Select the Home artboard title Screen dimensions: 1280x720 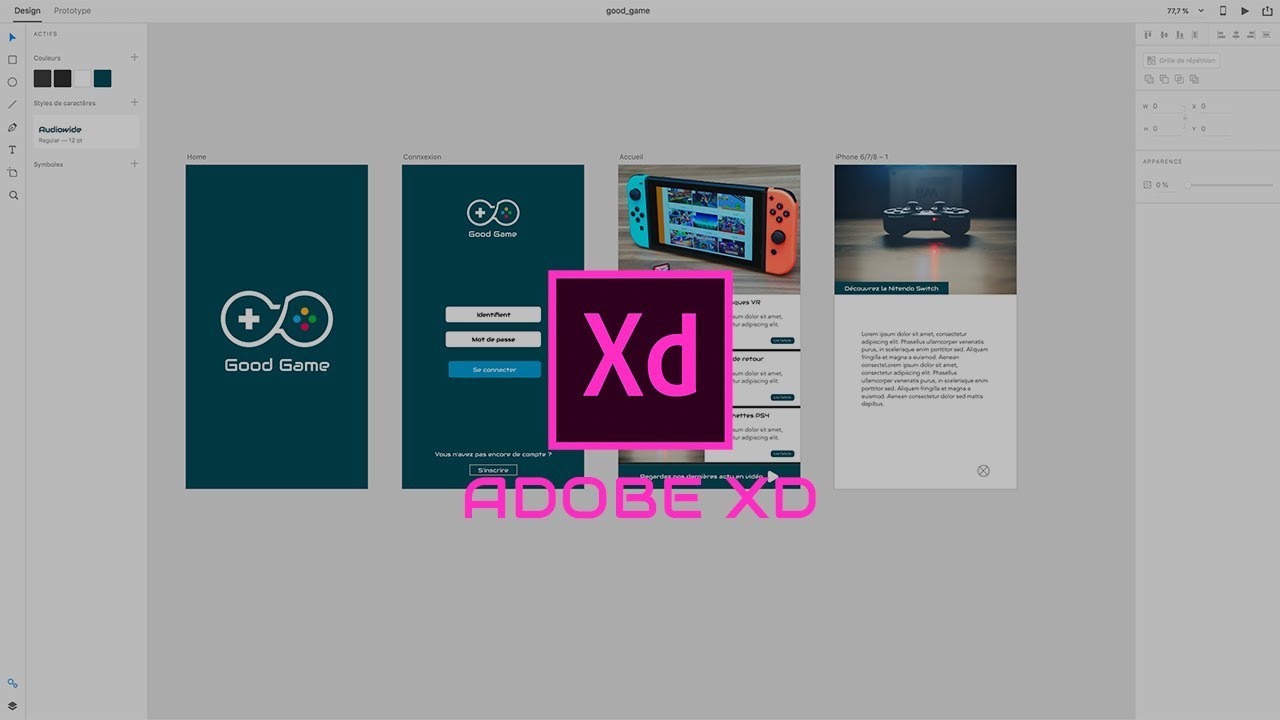click(196, 157)
